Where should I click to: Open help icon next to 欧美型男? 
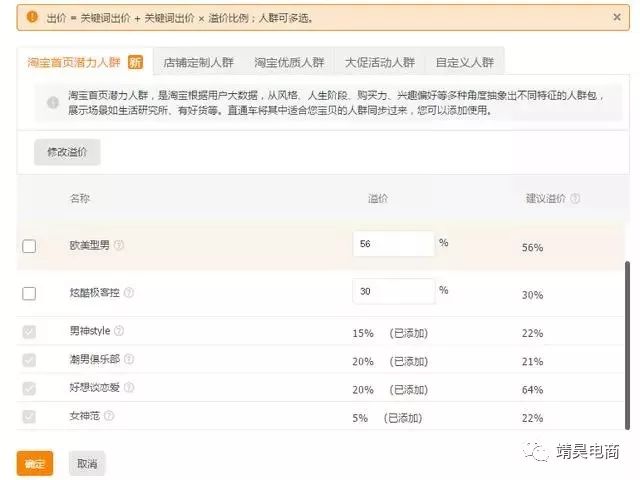[x=119, y=245]
